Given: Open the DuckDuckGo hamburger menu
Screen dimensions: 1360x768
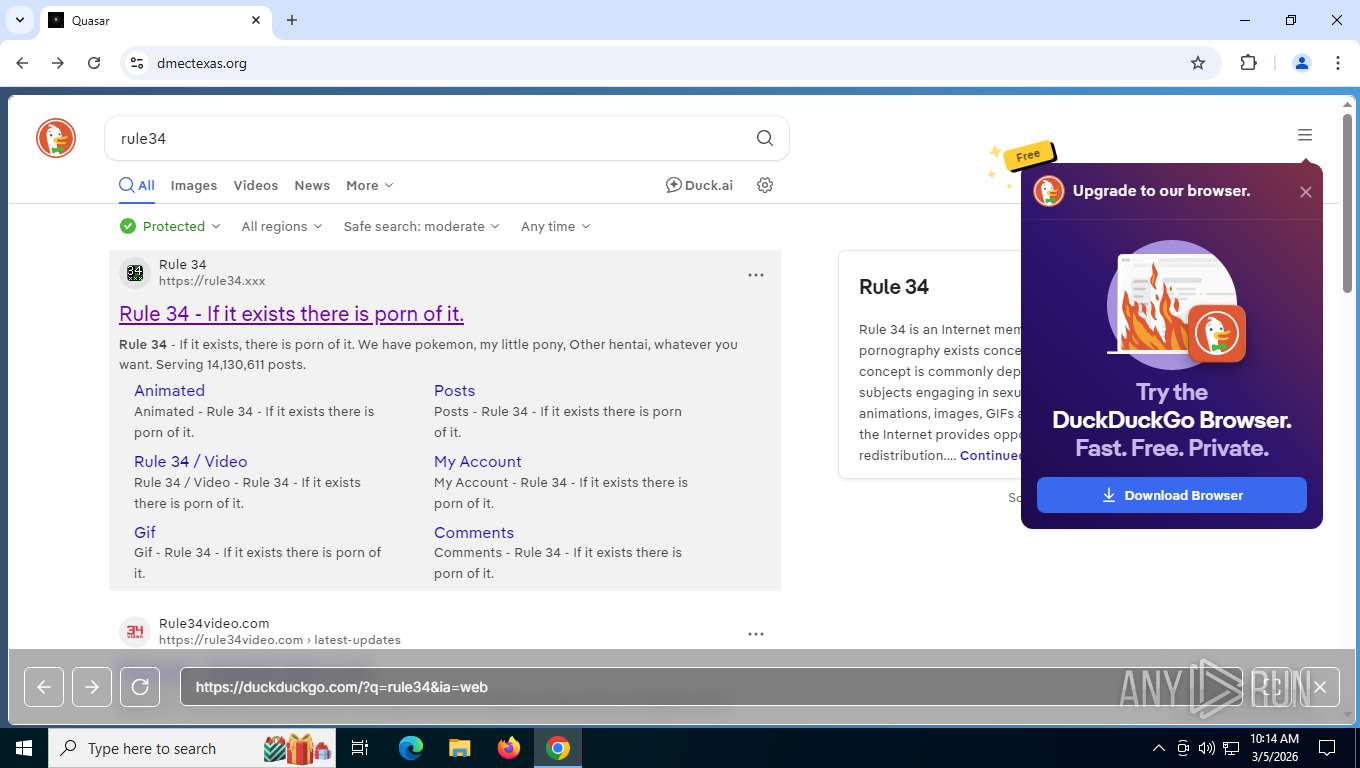Looking at the screenshot, I should click(1305, 135).
